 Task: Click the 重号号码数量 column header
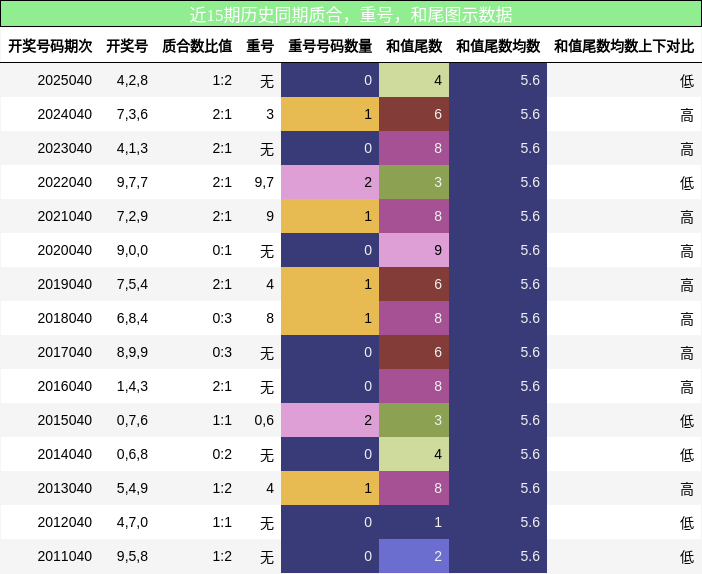point(330,46)
